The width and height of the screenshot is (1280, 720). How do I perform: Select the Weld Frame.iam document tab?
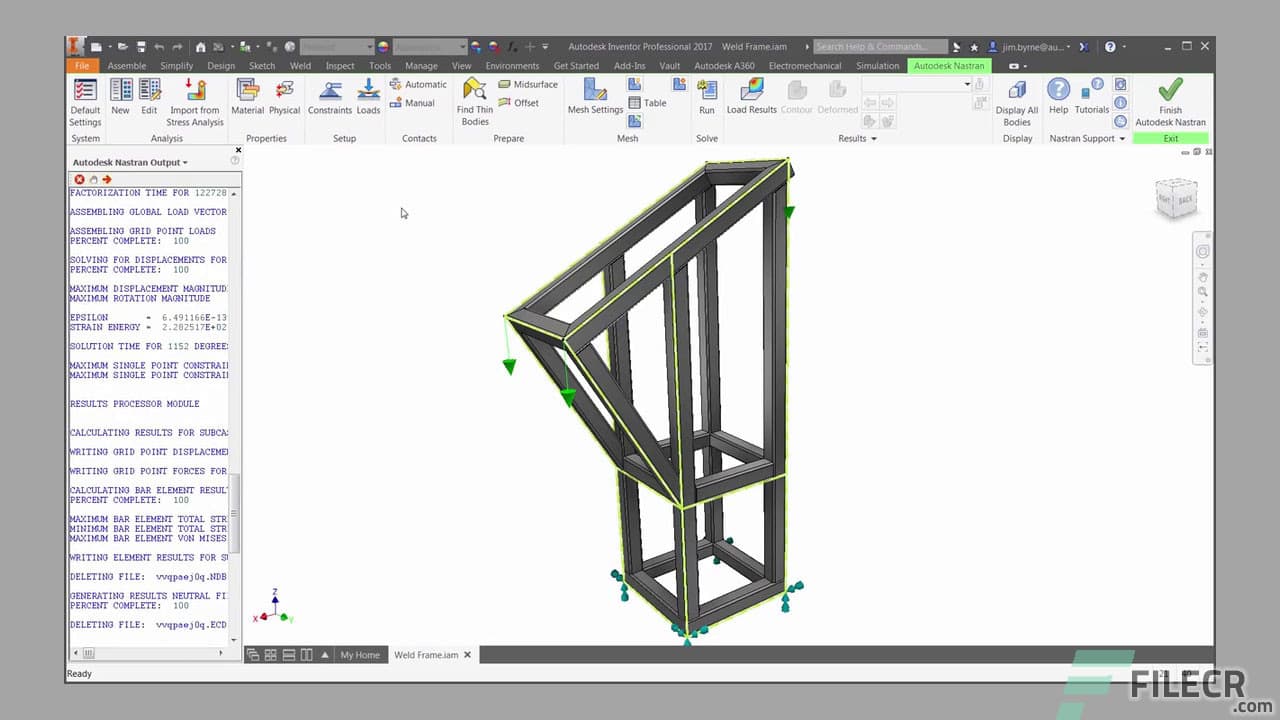[427, 655]
